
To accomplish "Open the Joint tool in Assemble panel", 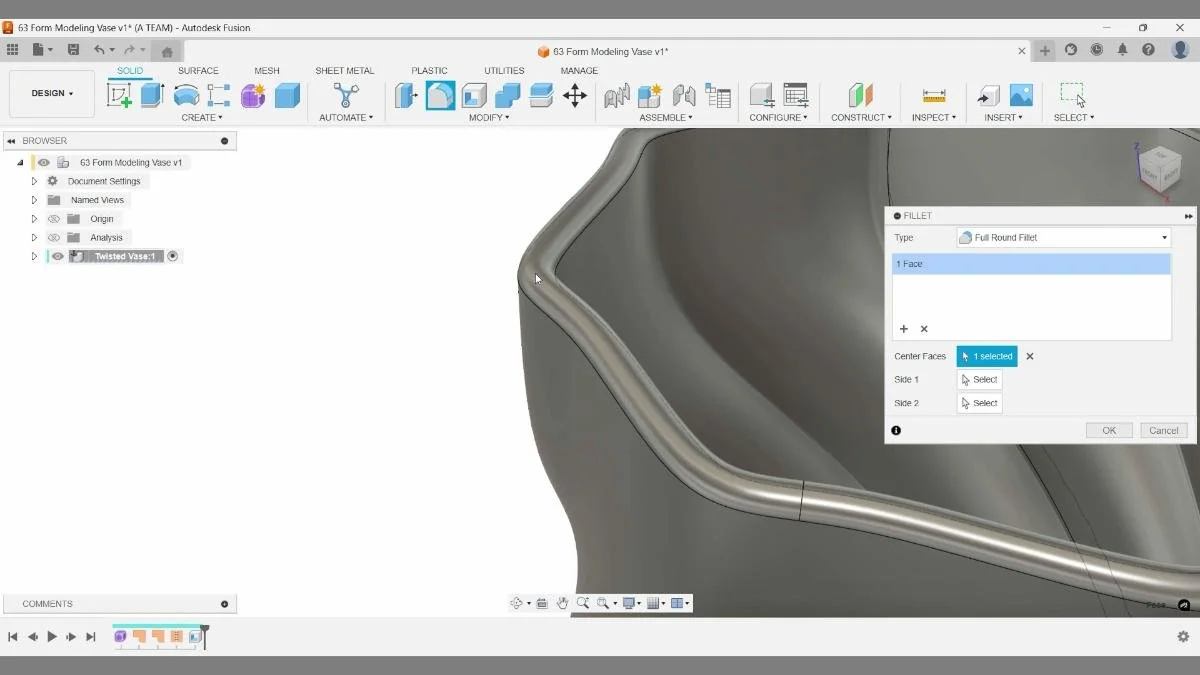I will point(616,95).
